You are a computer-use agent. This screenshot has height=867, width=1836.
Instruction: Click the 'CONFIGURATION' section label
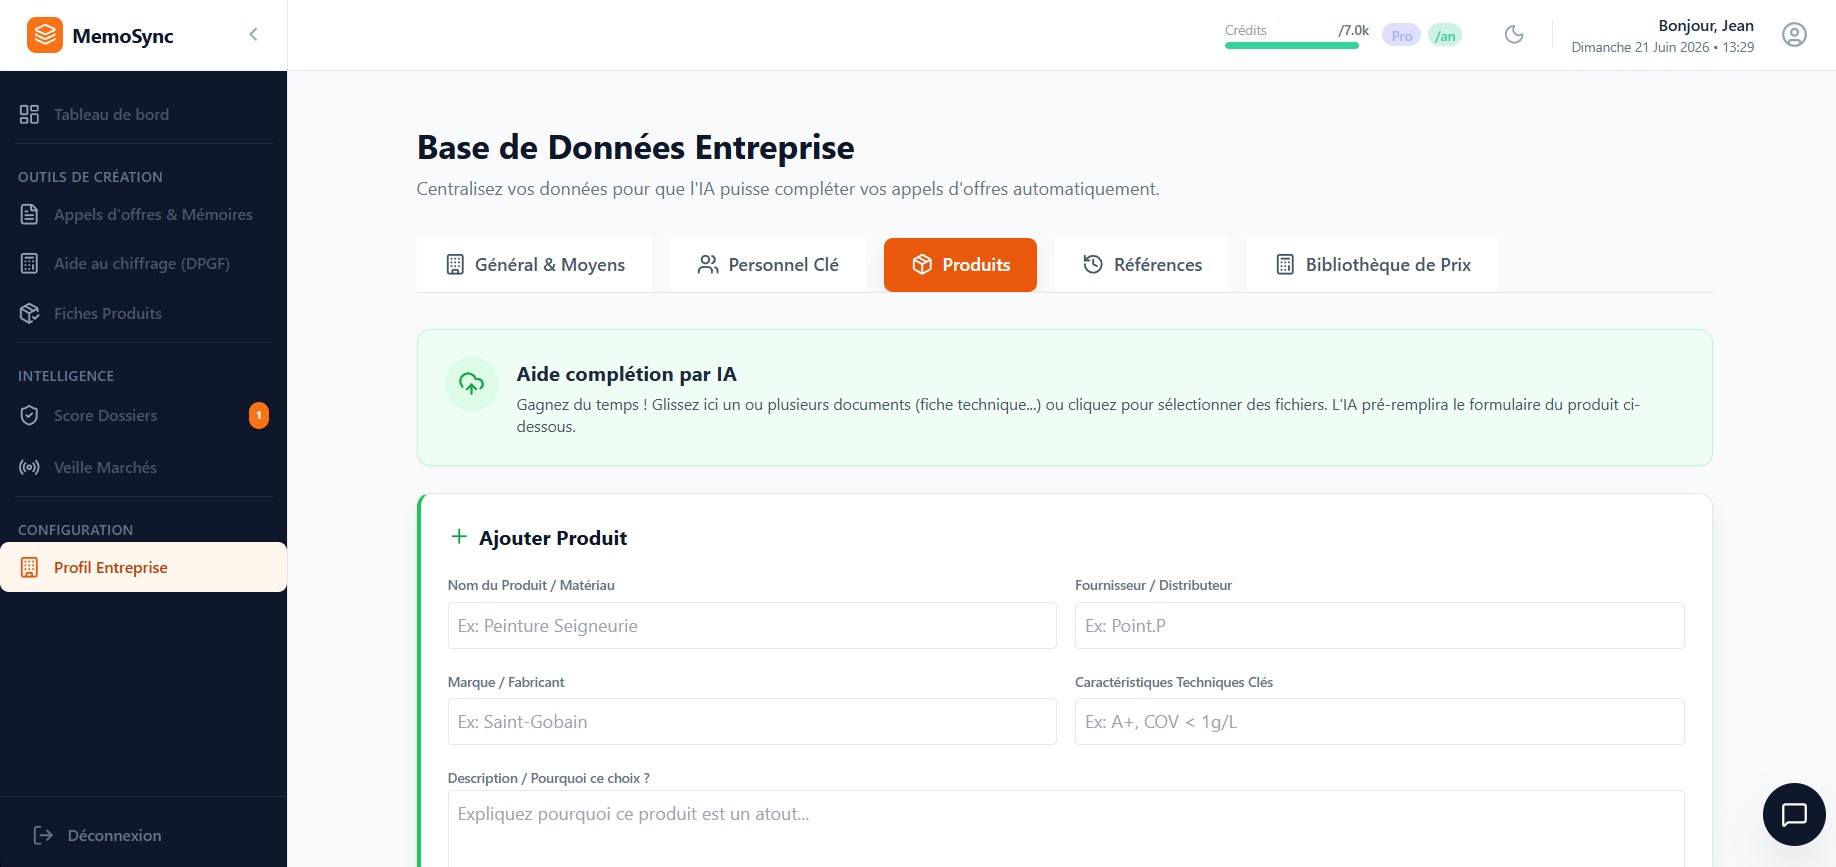(75, 530)
